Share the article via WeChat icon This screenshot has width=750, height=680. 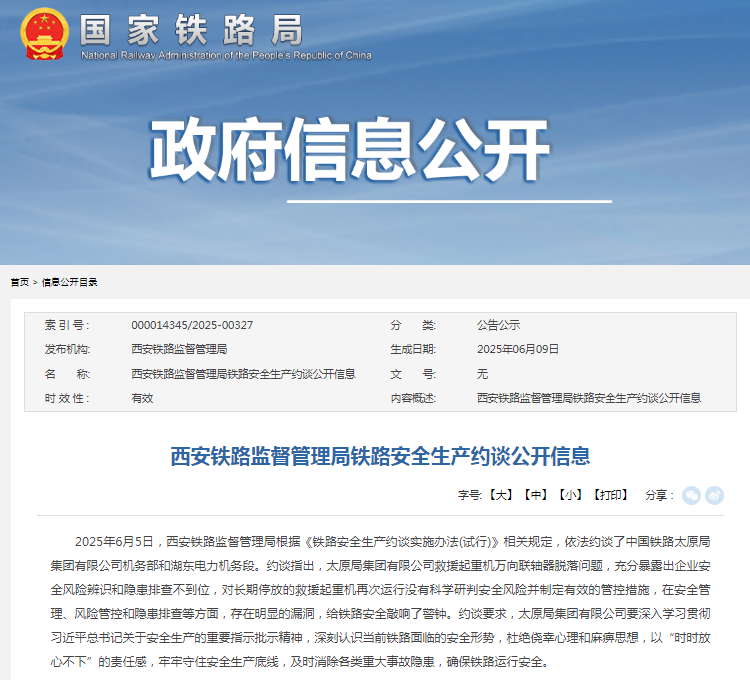point(691,495)
